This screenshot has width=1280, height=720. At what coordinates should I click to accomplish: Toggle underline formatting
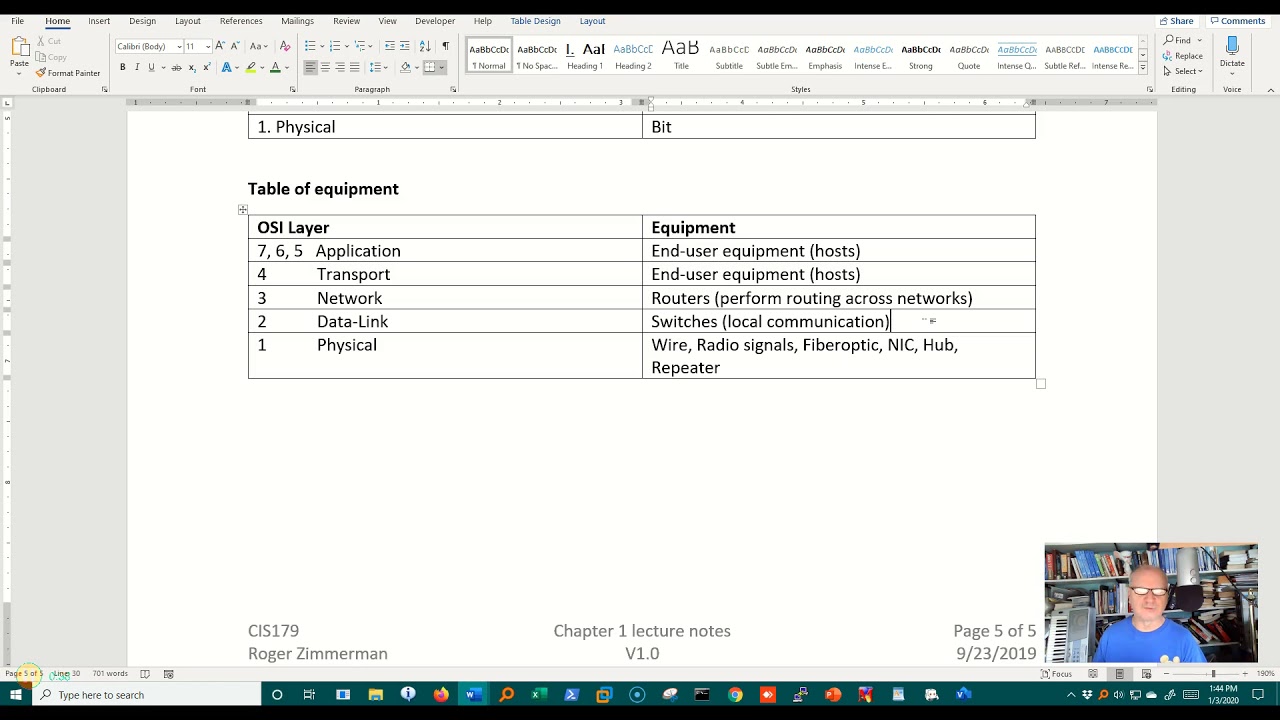pyautogui.click(x=151, y=67)
